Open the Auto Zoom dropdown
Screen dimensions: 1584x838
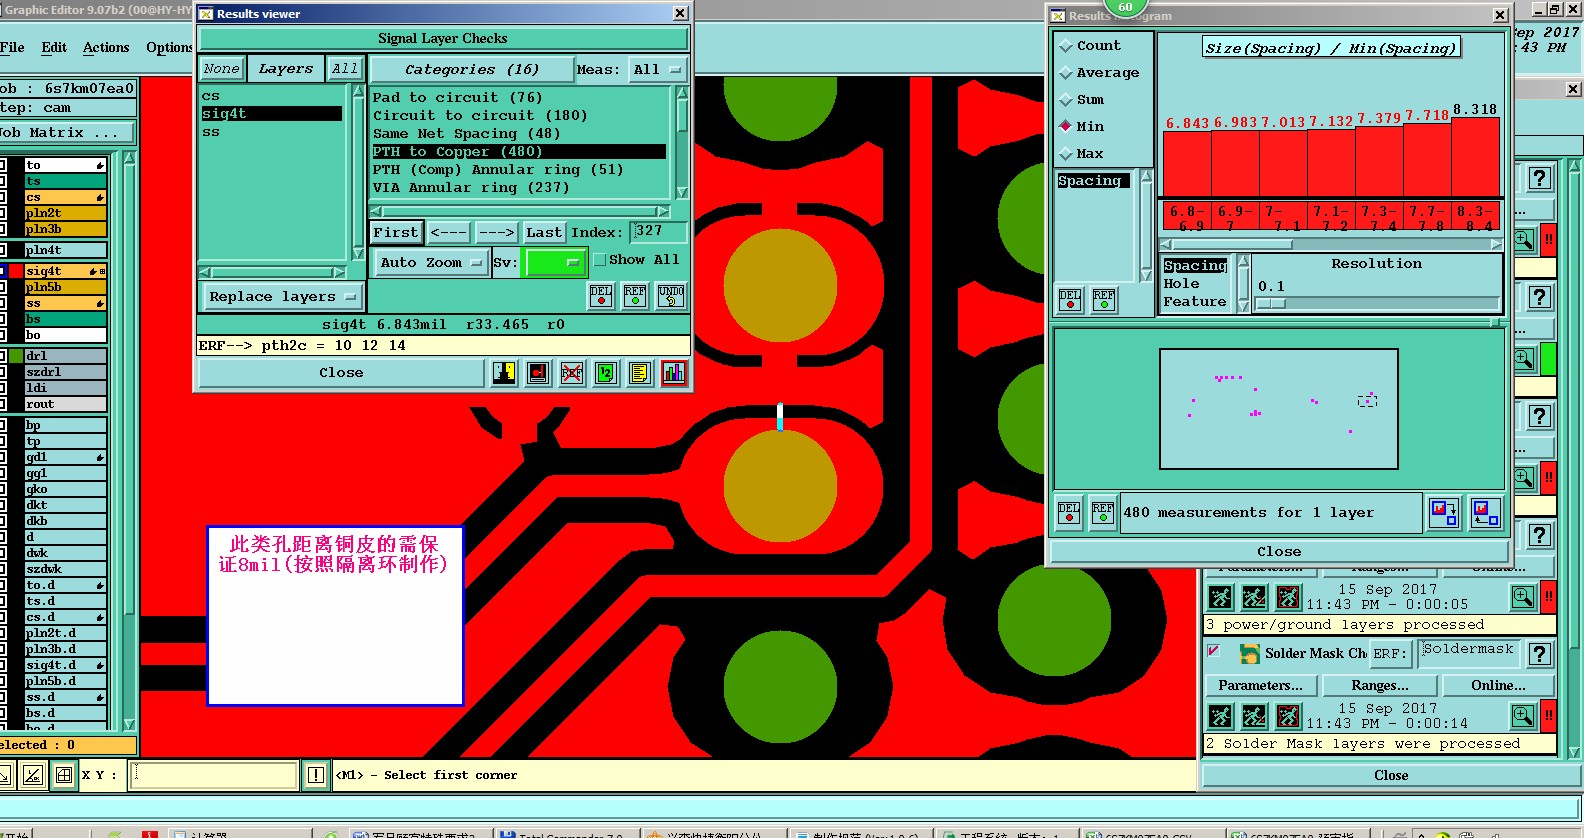431,263
